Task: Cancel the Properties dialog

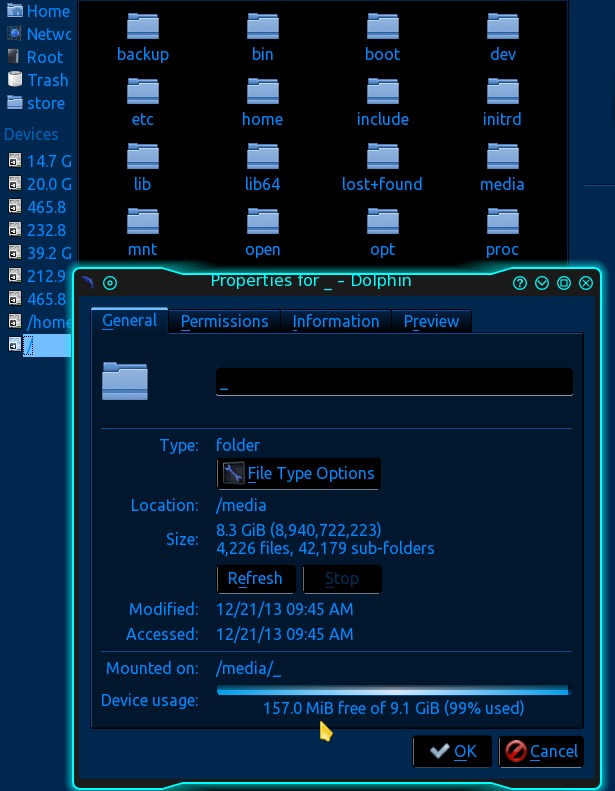Action: coord(541,751)
